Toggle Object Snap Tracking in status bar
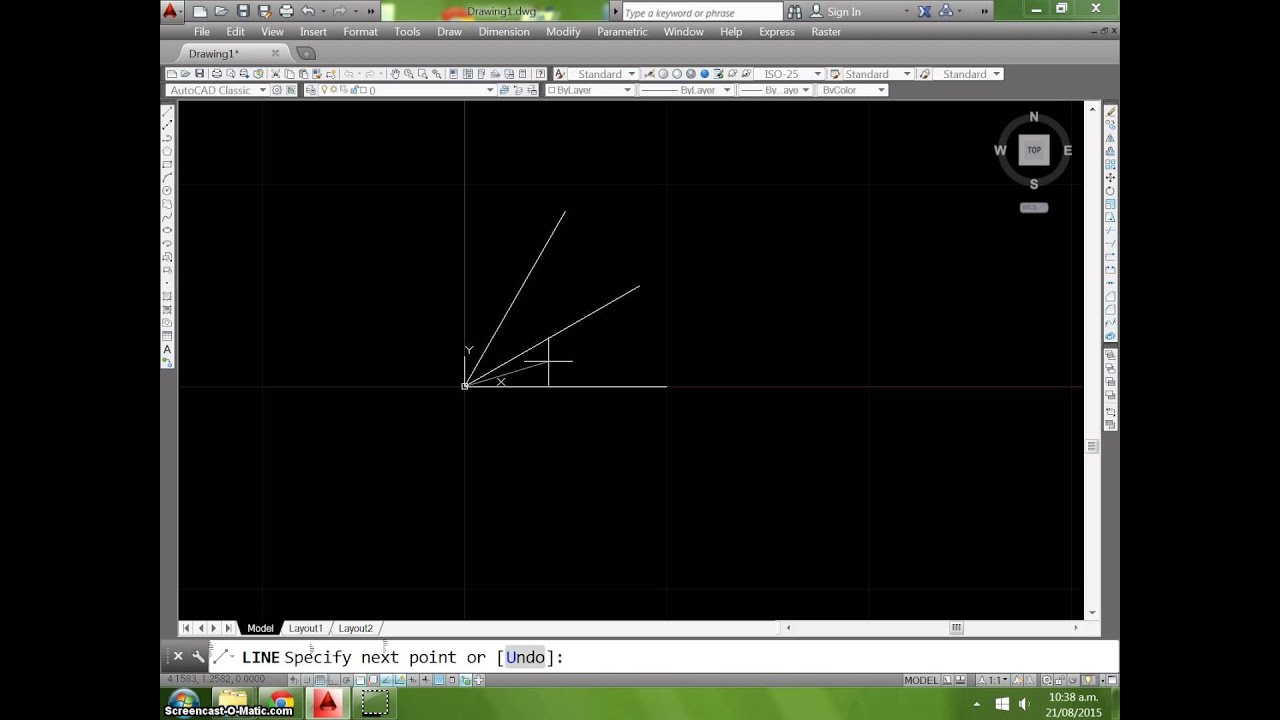 (386, 680)
